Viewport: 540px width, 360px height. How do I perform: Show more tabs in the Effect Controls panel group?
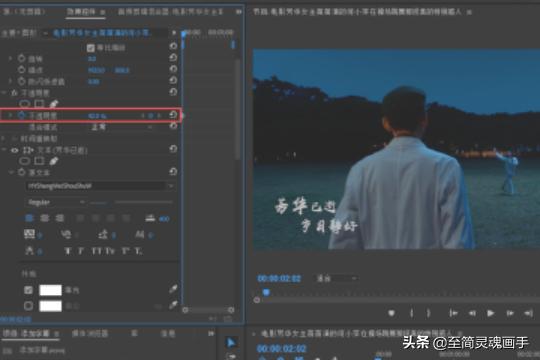239,12
